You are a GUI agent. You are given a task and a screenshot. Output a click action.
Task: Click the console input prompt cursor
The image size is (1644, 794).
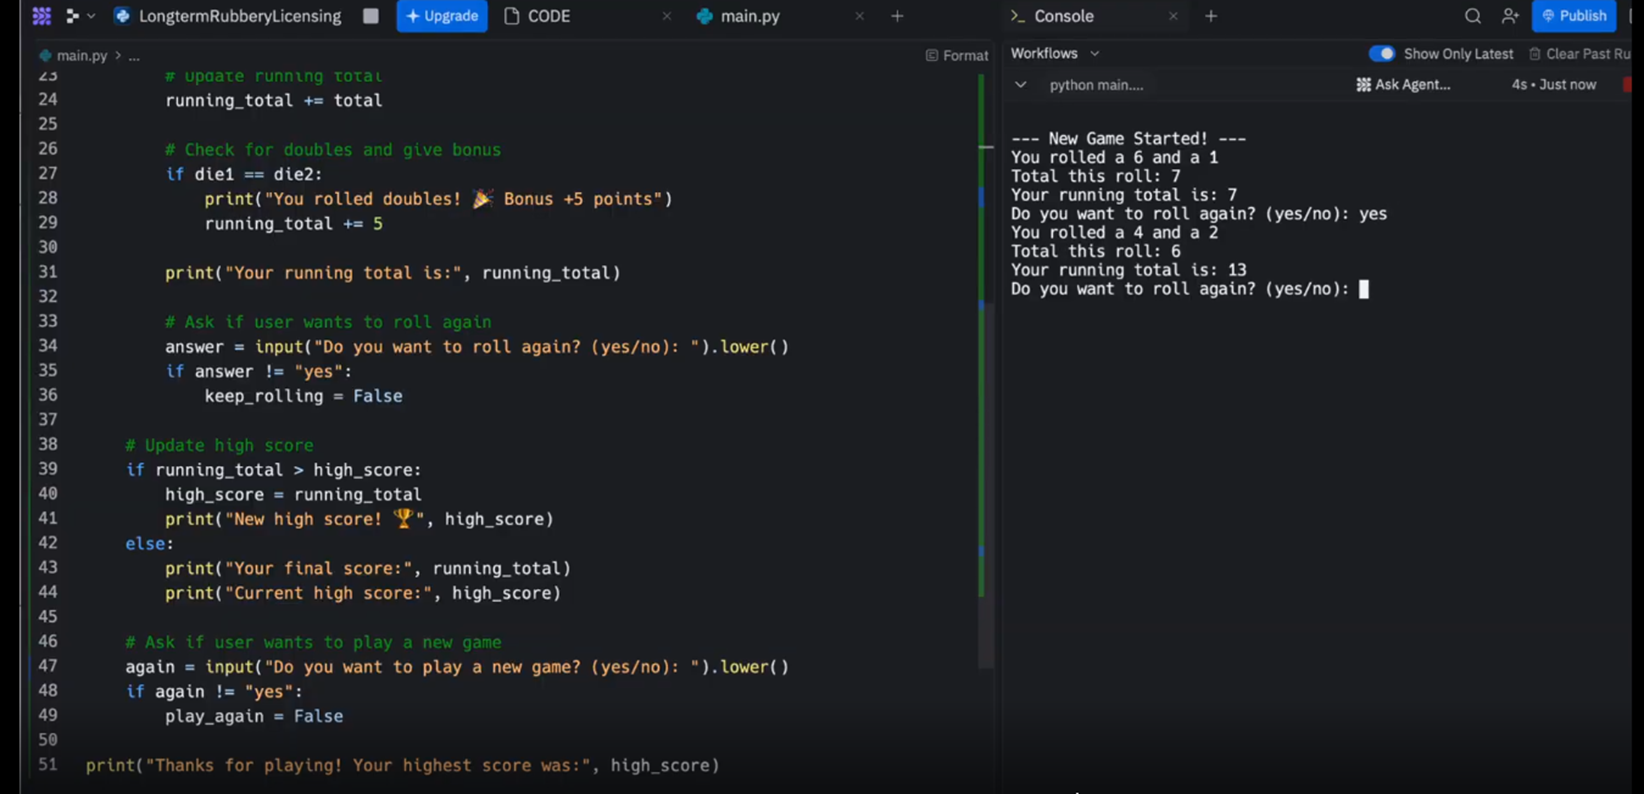(1363, 289)
